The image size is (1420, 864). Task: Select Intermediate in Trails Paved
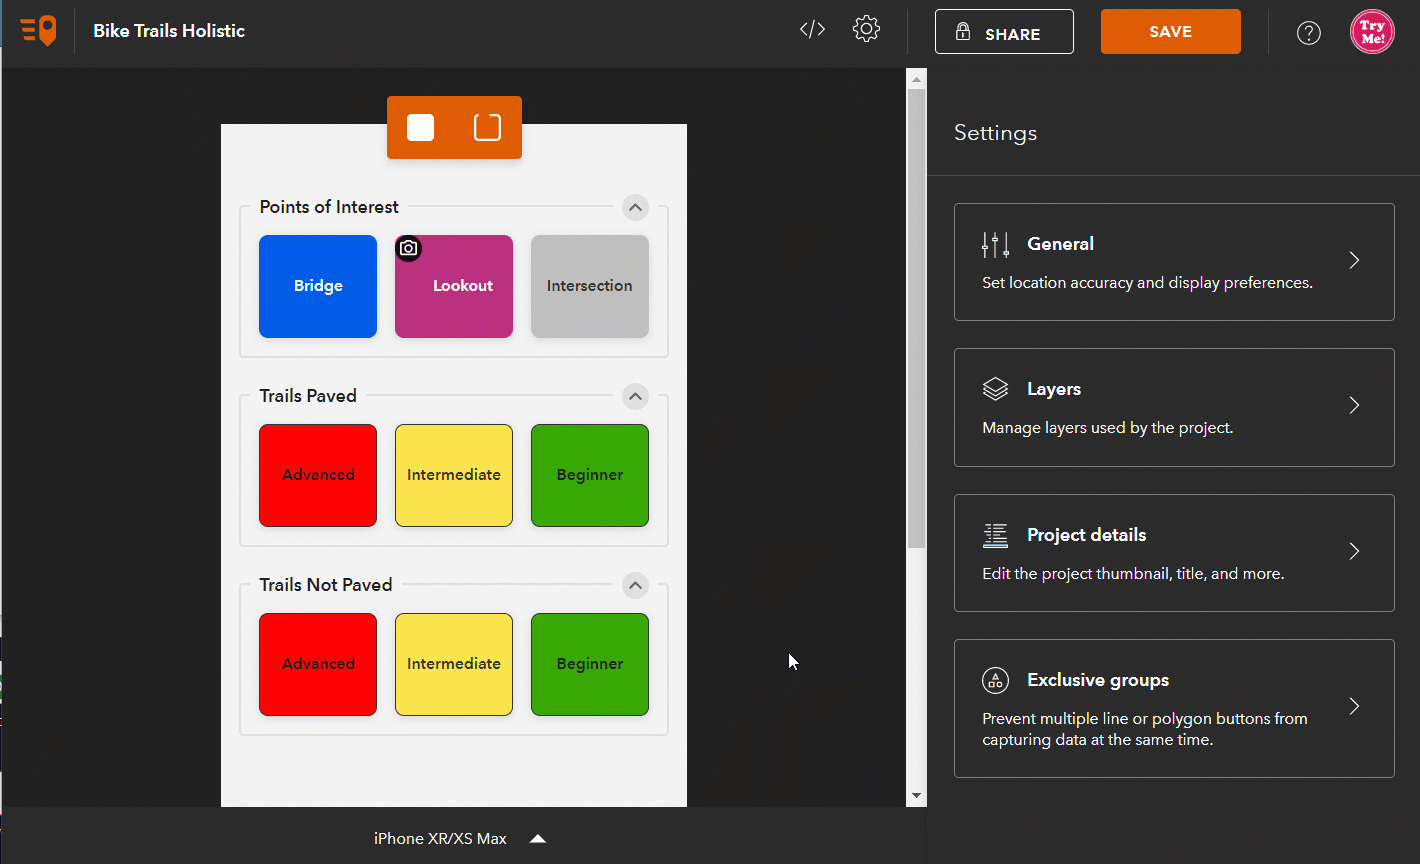[x=454, y=475]
